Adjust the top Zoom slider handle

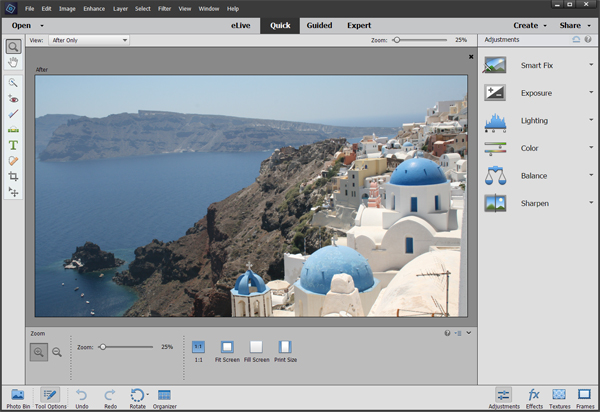[x=397, y=40]
